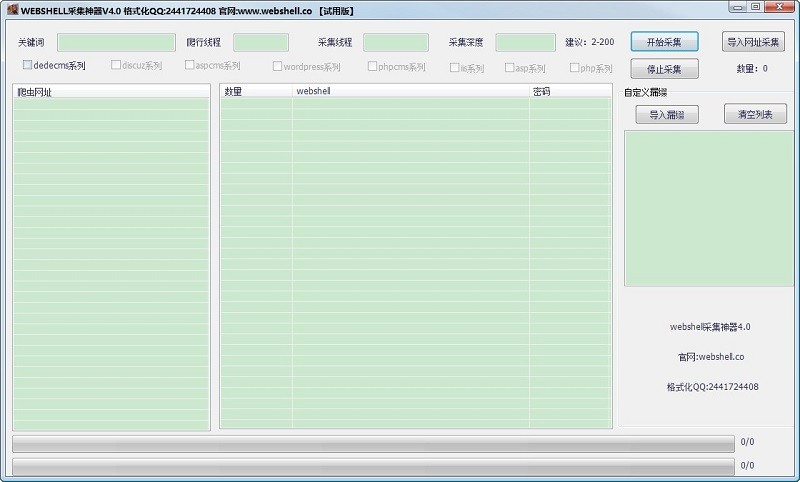Click the 自定义后缀 section label
Viewport: 800px width, 482px height.
tap(645, 92)
